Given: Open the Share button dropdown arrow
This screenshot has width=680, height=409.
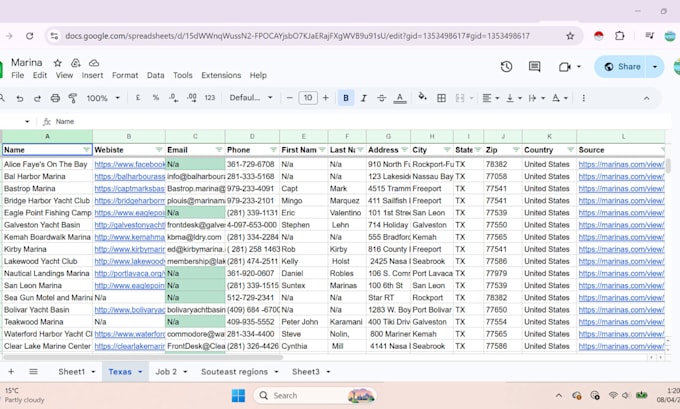Looking at the screenshot, I should [655, 66].
